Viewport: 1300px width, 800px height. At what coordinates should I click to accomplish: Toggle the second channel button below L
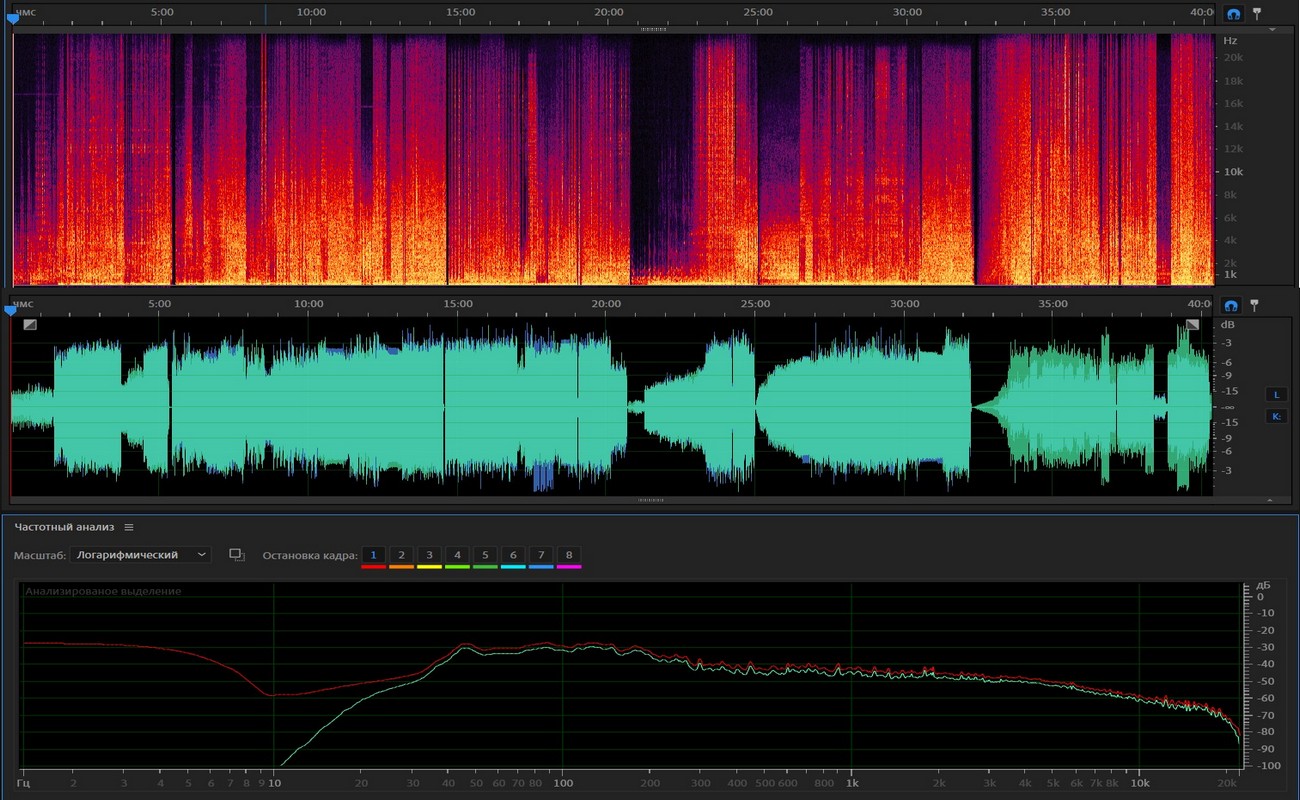point(1276,416)
